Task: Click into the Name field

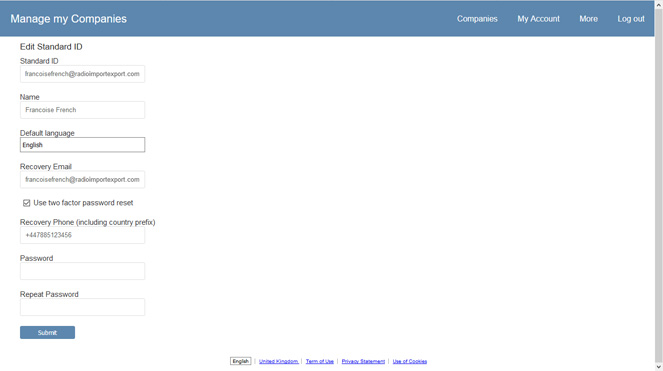Action: pos(82,110)
